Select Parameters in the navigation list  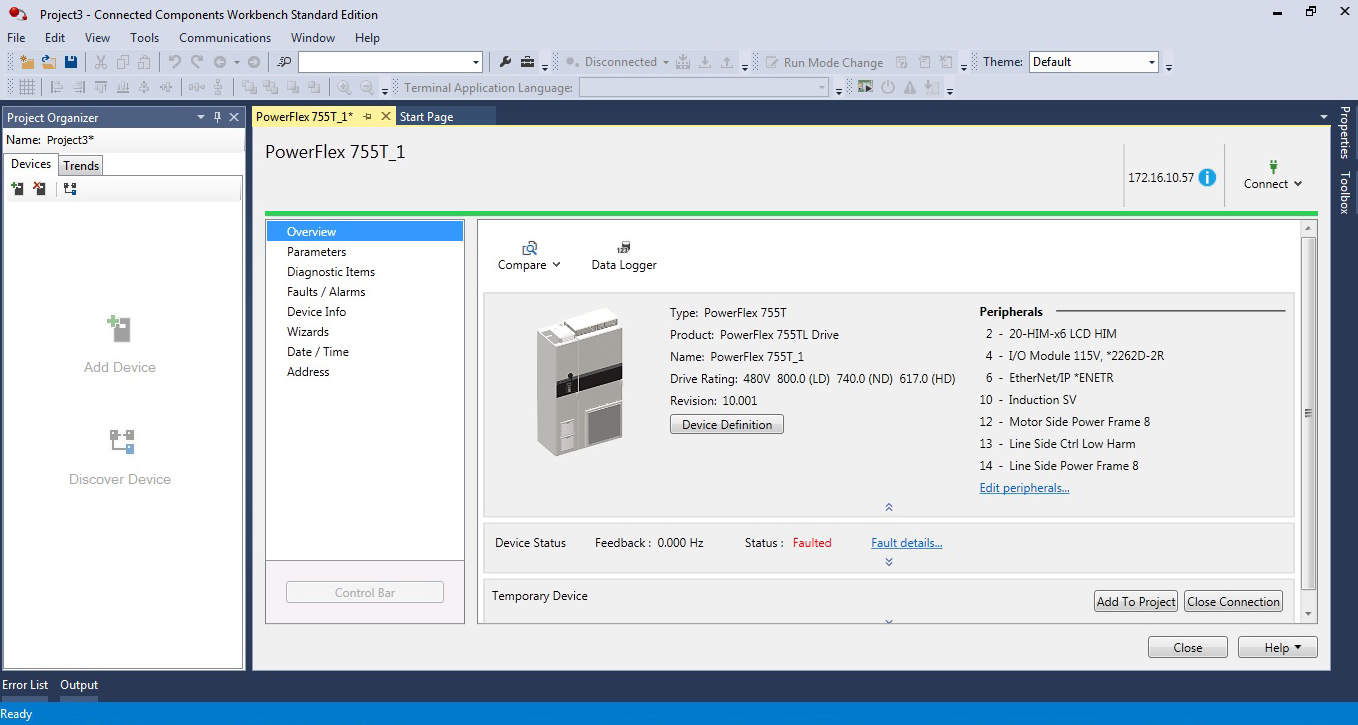(x=365, y=252)
